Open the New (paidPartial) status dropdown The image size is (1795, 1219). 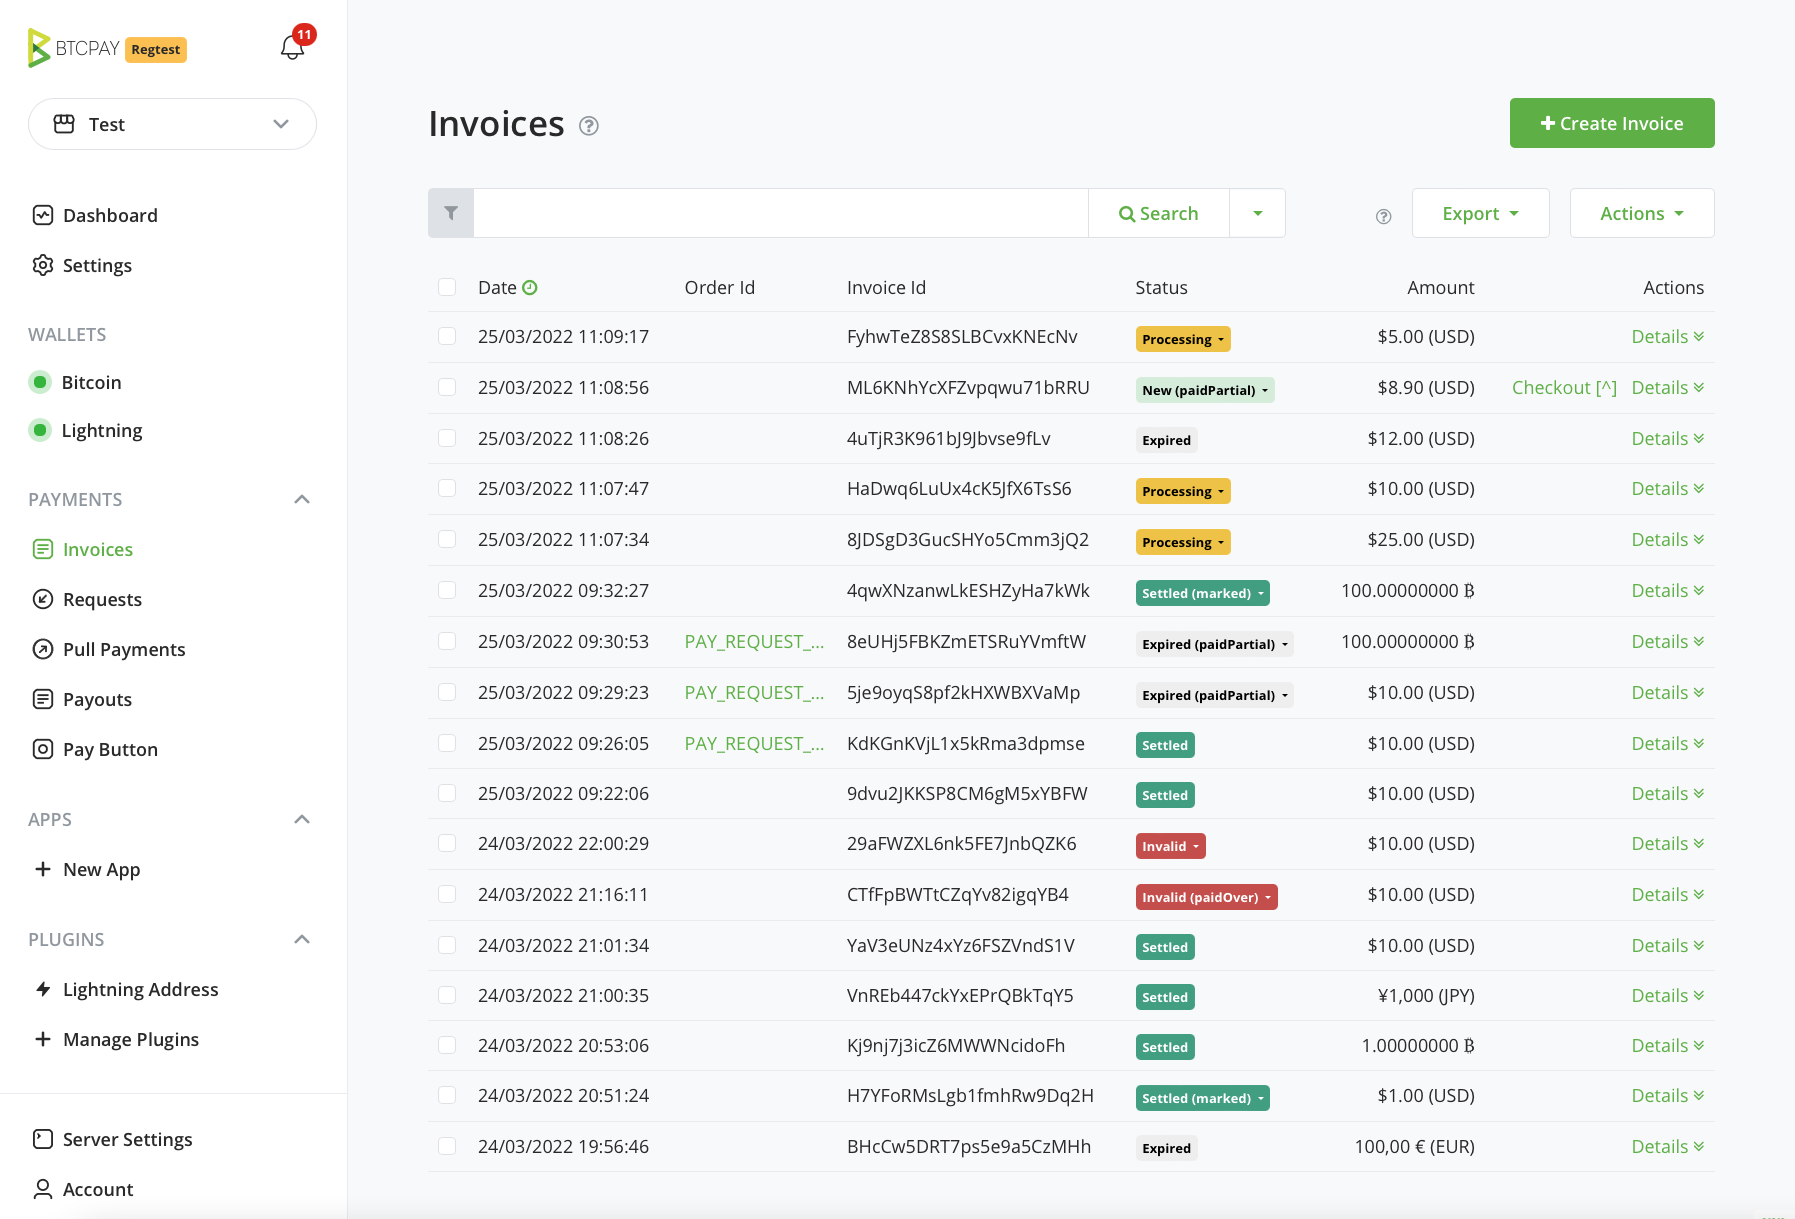[x=1205, y=390]
